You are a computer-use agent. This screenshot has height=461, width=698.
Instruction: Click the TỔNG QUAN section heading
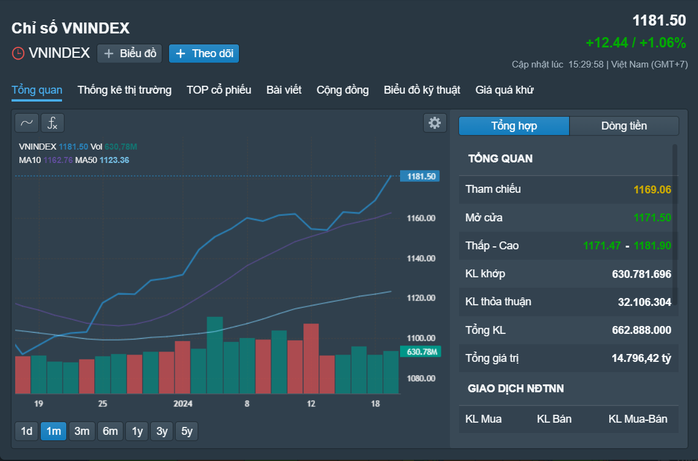tap(500, 159)
